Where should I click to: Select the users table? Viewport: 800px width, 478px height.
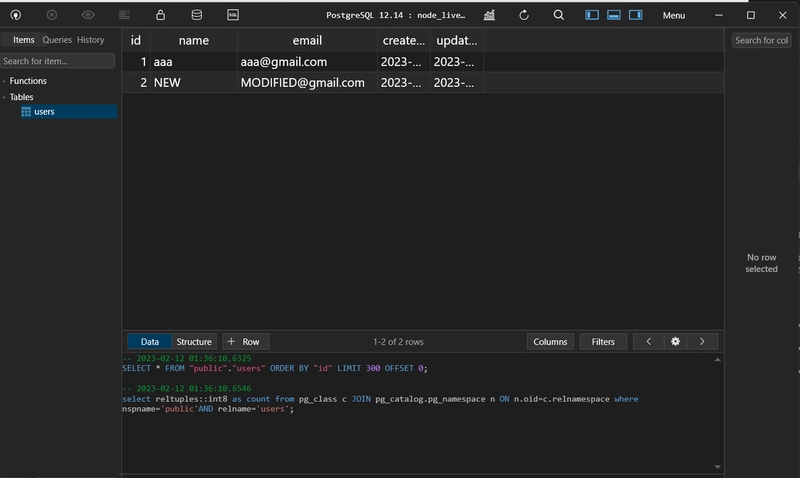click(x=68, y=111)
